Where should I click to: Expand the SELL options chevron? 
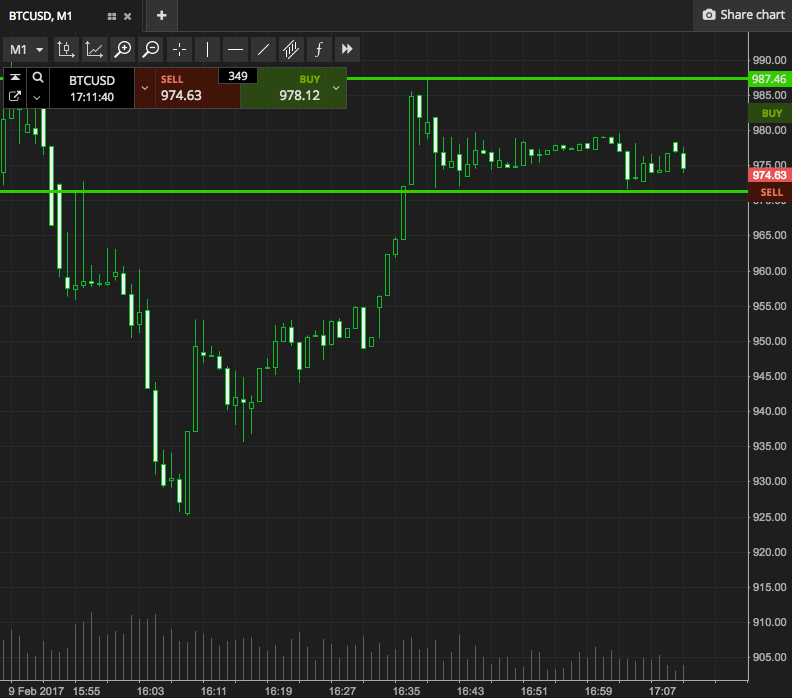(x=145, y=88)
